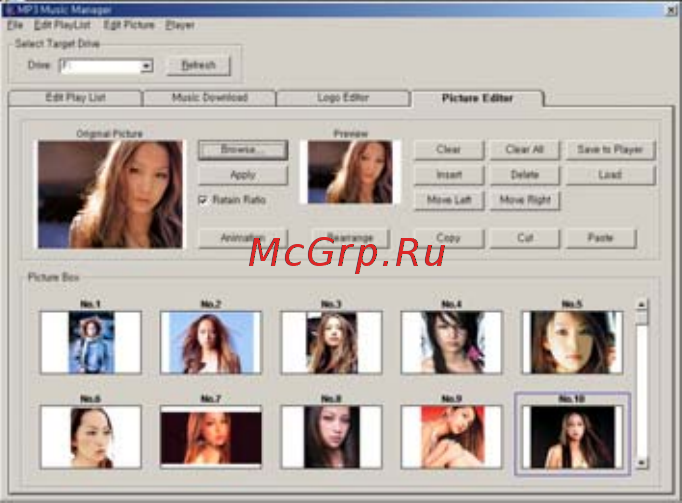The image size is (682, 503).
Task: Open the Player menu
Action: click(x=180, y=25)
